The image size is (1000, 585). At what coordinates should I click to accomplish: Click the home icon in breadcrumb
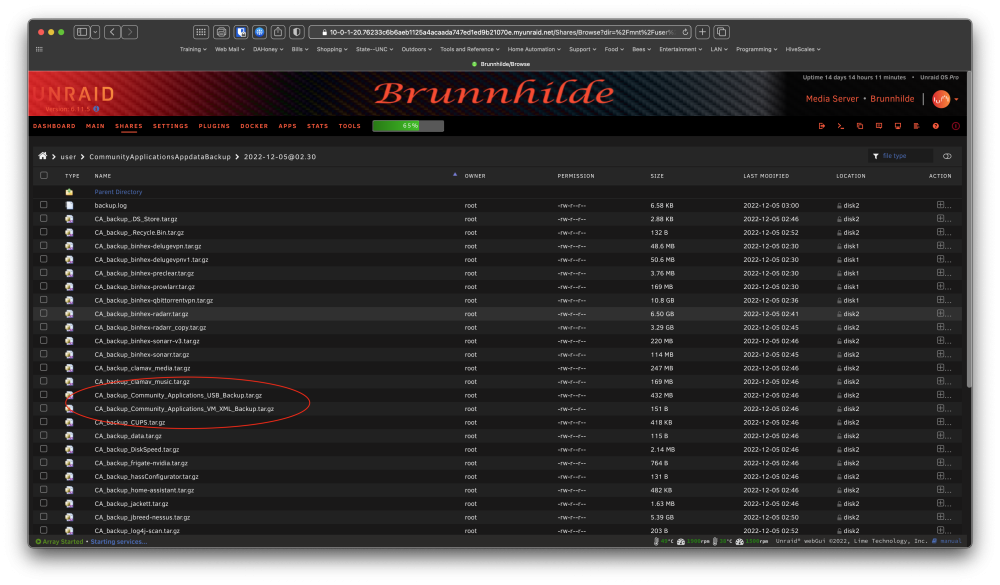tap(43, 156)
